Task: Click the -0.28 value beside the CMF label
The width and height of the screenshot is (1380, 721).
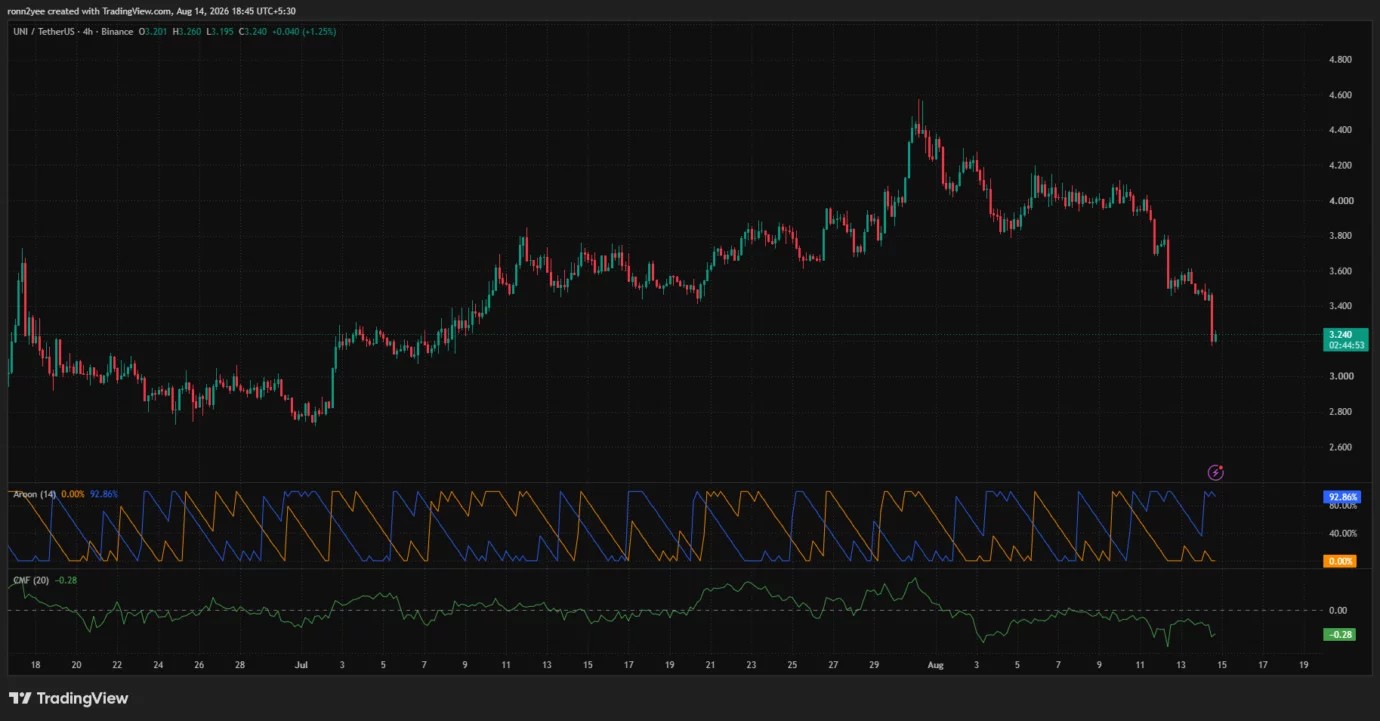Action: coord(65,580)
